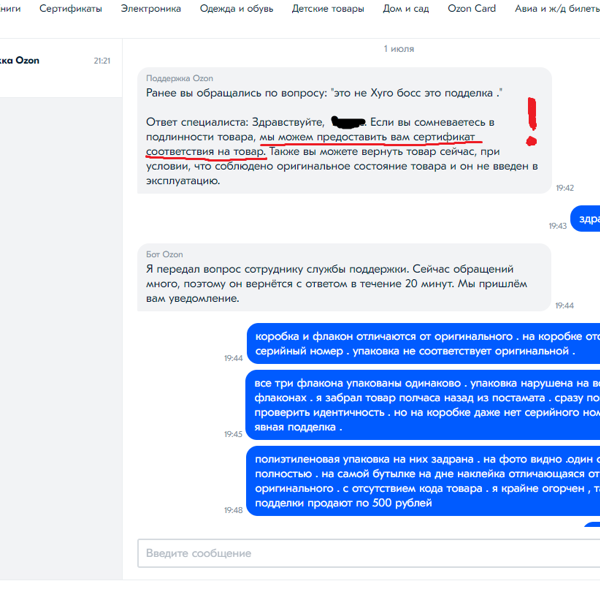Viewport: 600px width, 600px height.
Task: Click the 1 июля date separator
Action: coord(399,49)
